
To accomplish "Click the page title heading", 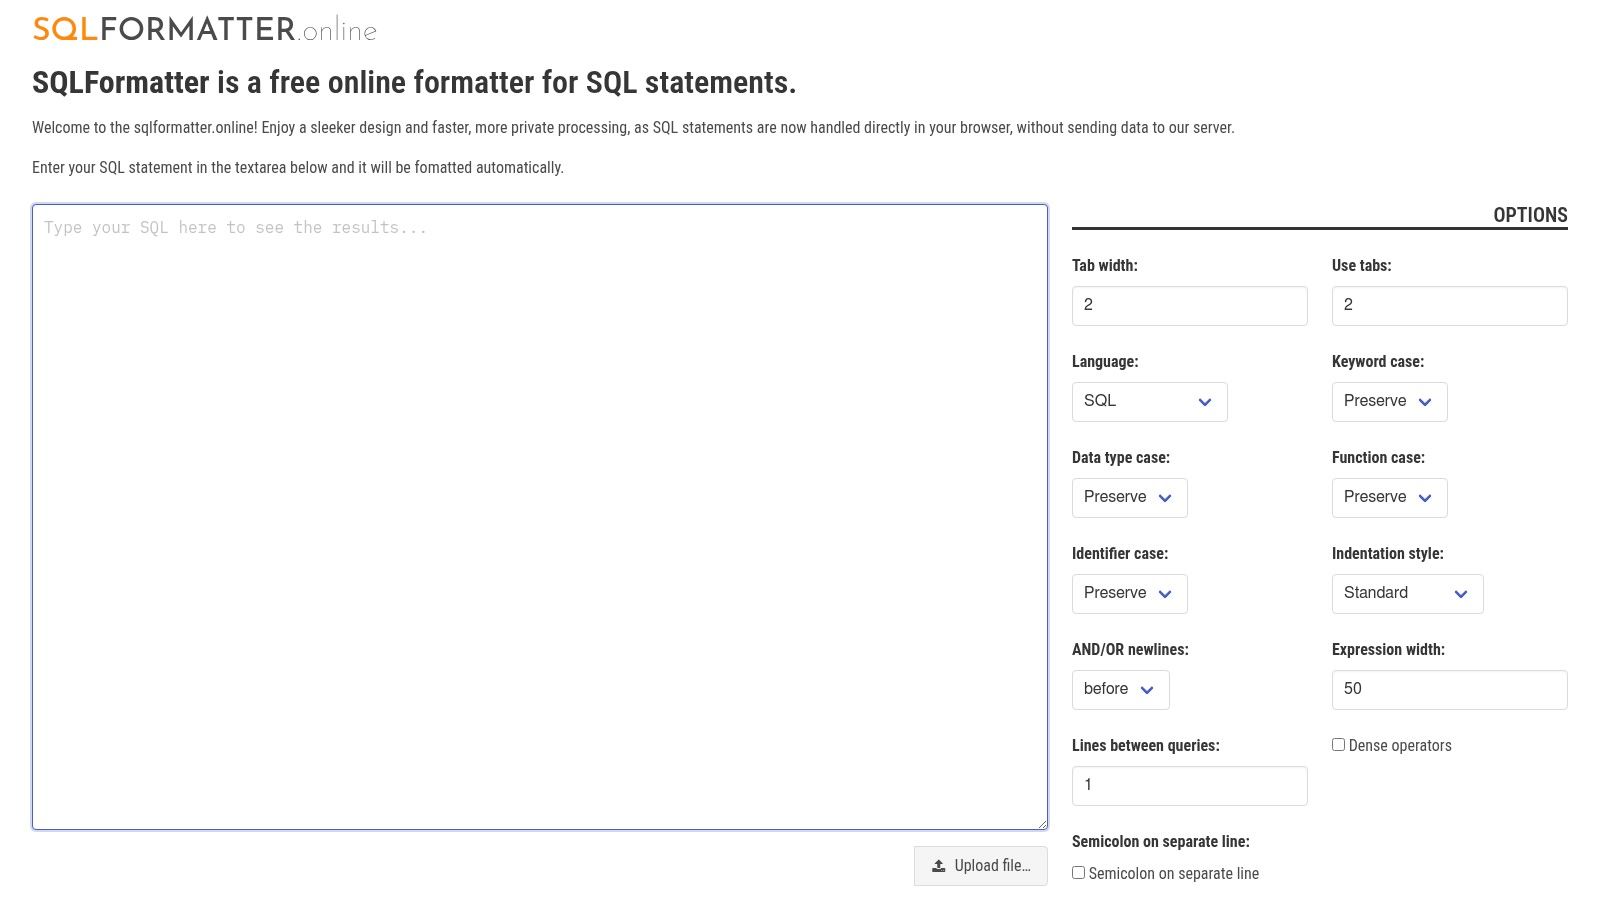I will click(414, 83).
